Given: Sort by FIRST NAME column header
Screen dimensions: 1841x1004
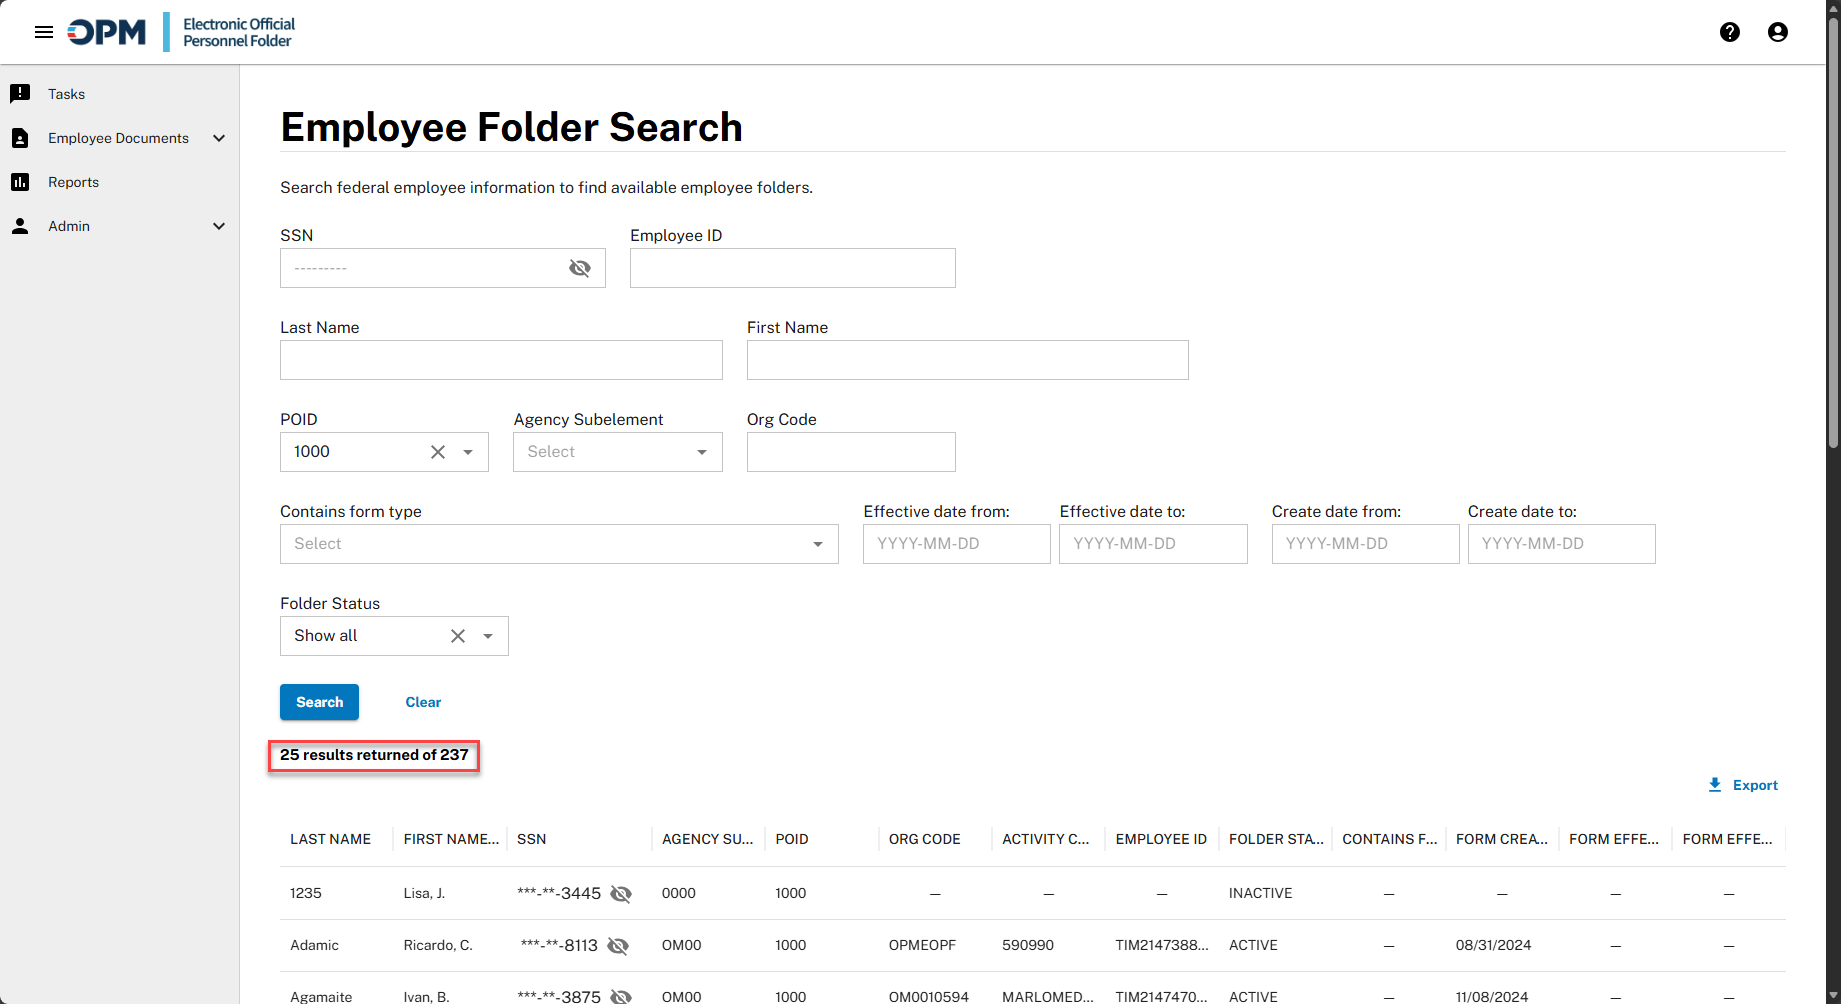Looking at the screenshot, I should (x=451, y=839).
